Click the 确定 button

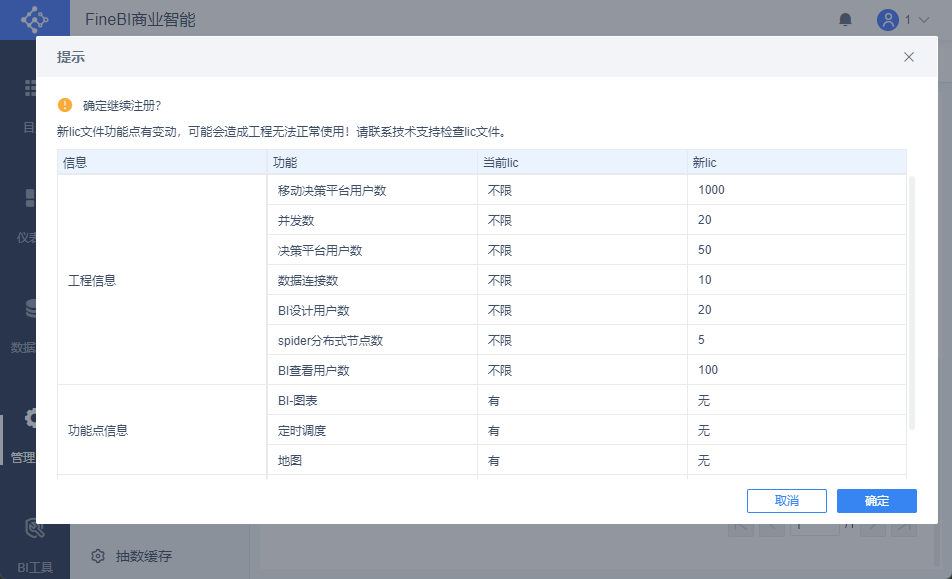pyautogui.click(x=876, y=501)
